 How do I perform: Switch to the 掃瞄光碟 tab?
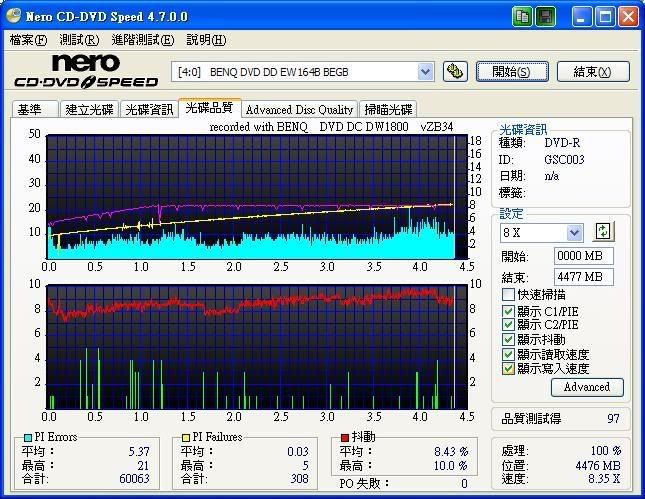point(388,110)
